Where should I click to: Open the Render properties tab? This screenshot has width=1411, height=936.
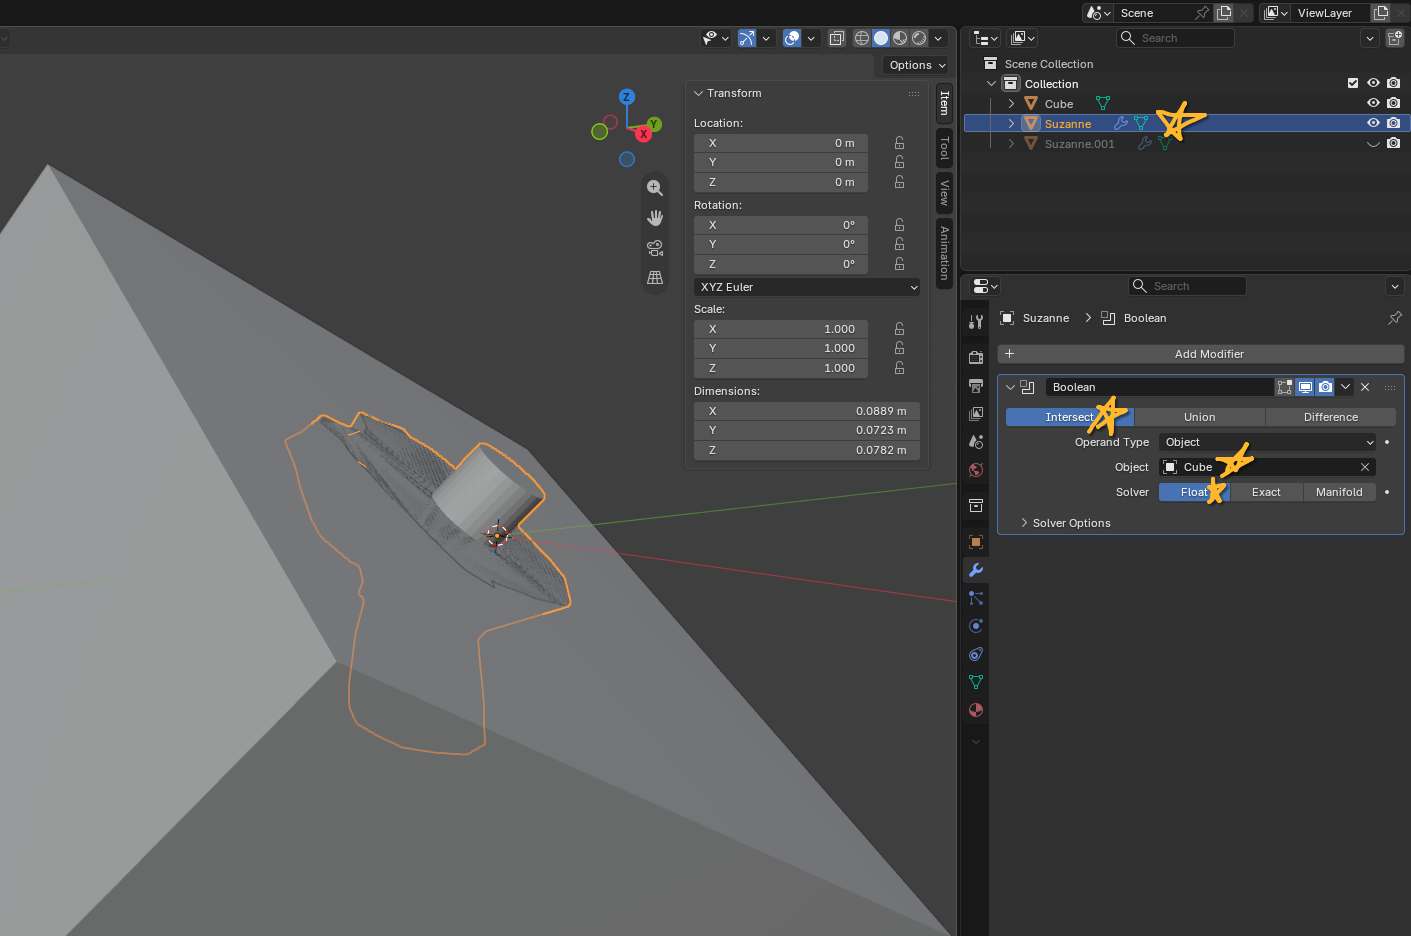[x=976, y=357]
